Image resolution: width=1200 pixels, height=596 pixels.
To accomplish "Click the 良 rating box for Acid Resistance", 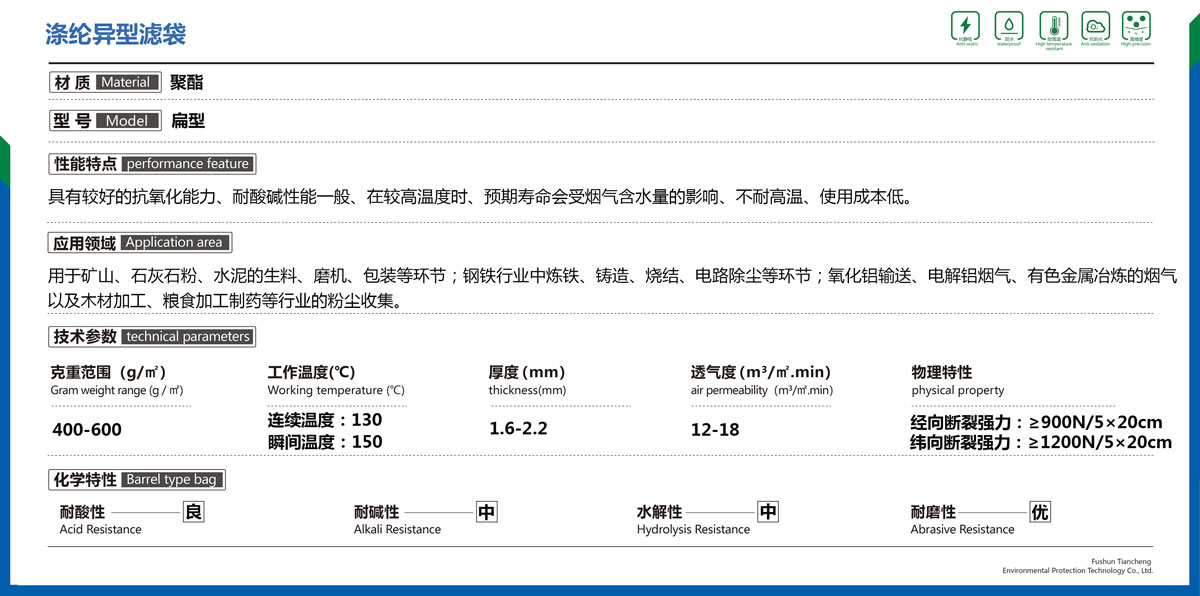I will [194, 513].
